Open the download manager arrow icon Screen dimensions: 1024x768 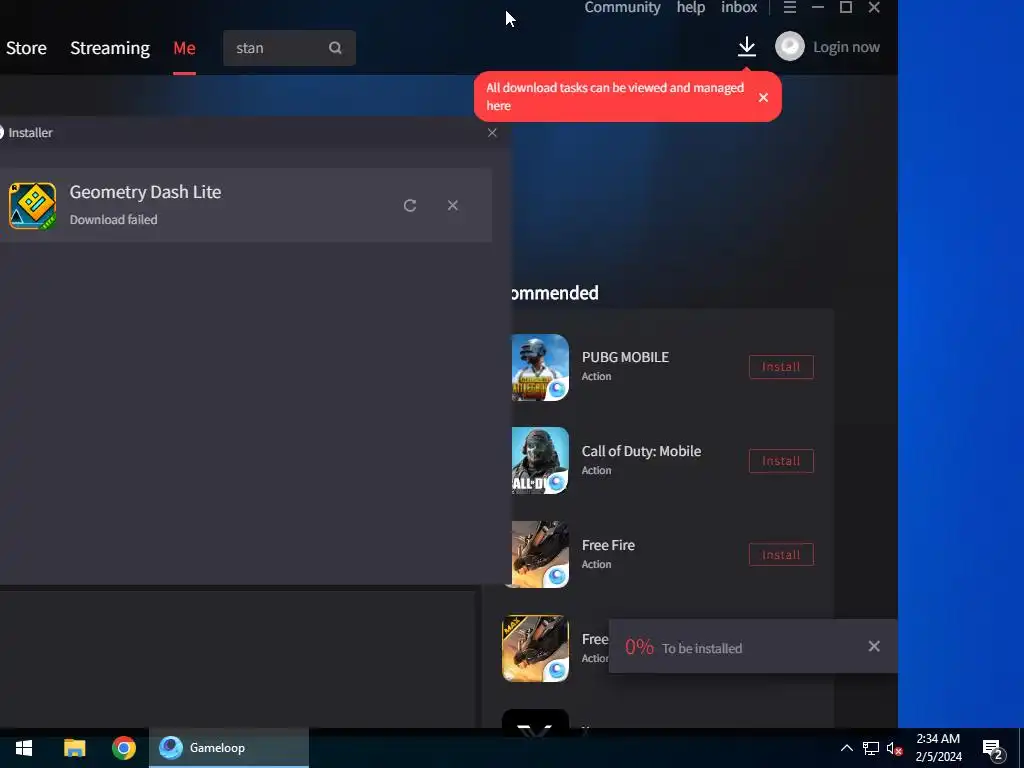tap(746, 46)
